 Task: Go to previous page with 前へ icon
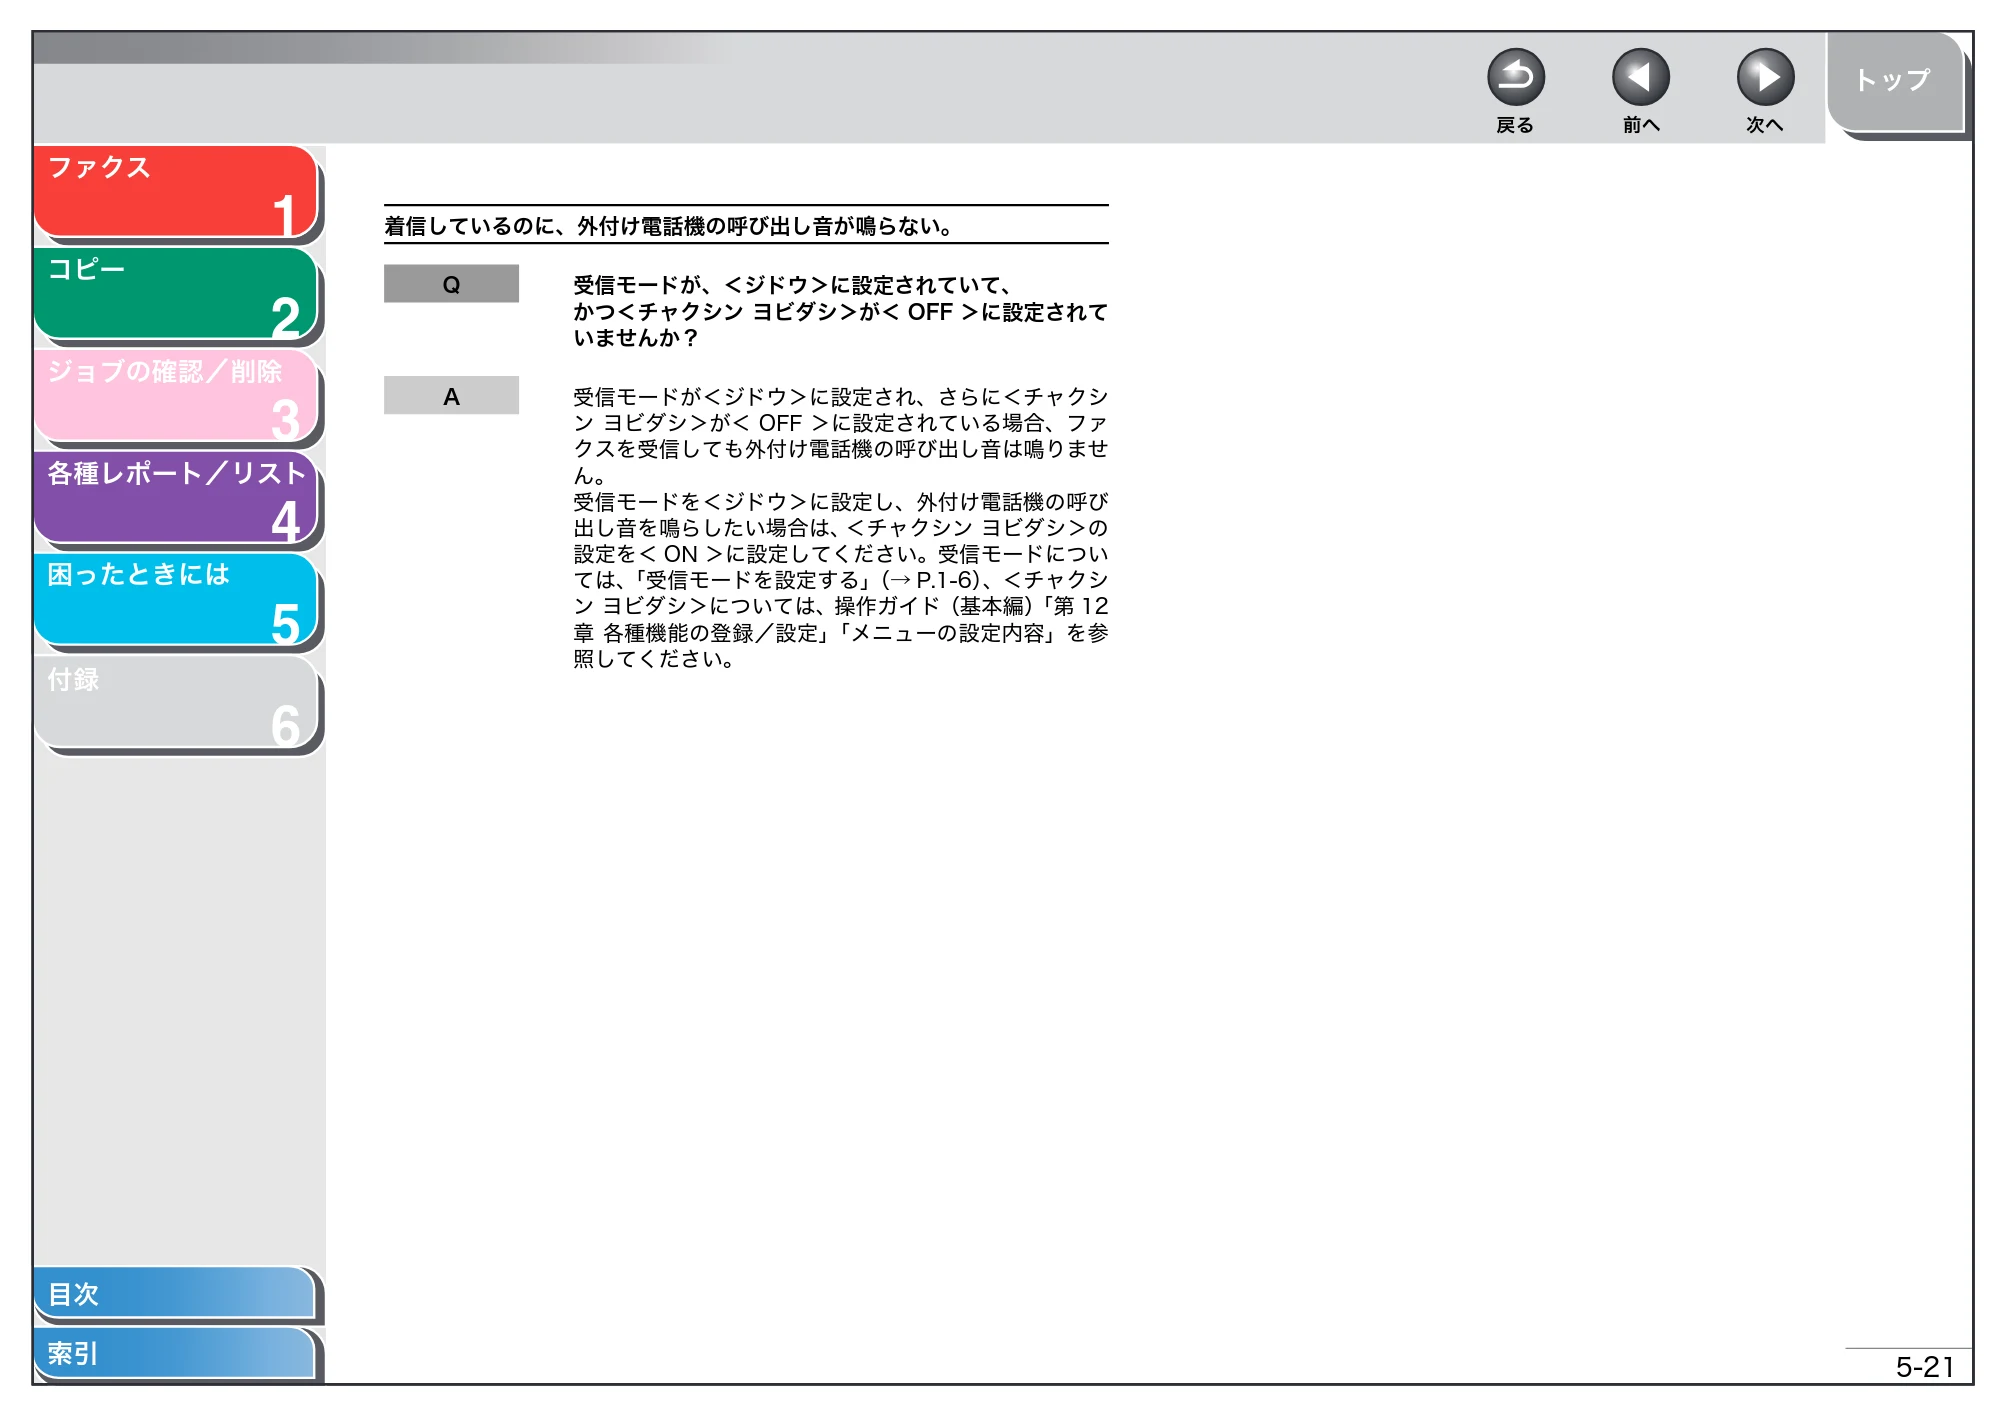coord(1640,77)
